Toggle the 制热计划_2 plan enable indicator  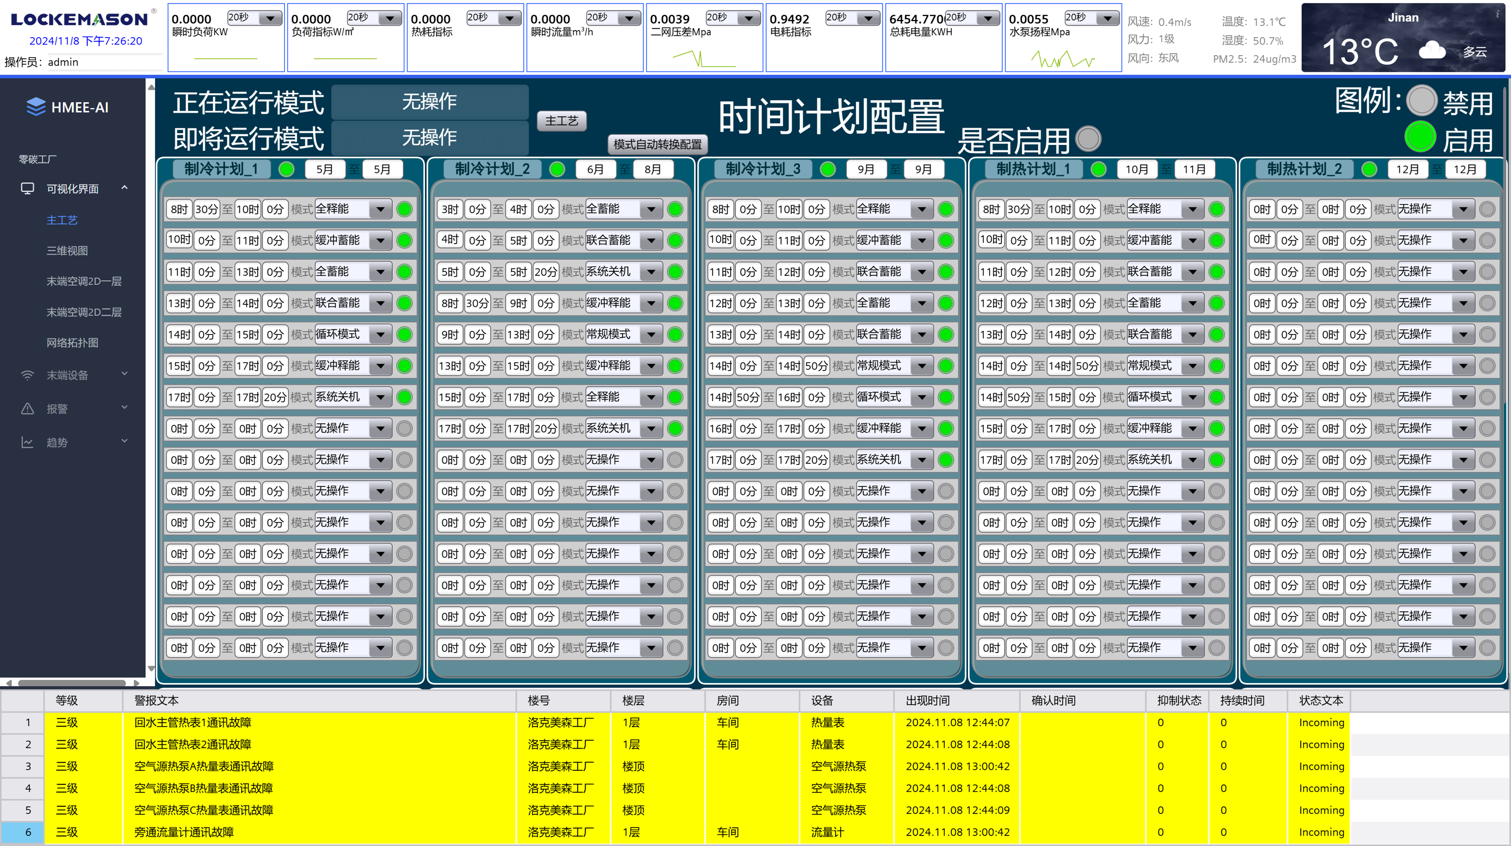[x=1369, y=169]
